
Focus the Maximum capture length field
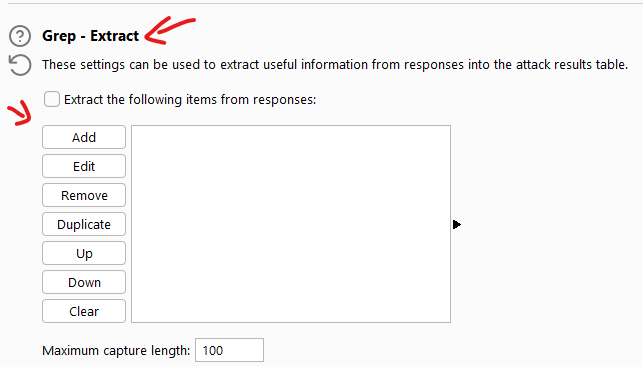(229, 350)
